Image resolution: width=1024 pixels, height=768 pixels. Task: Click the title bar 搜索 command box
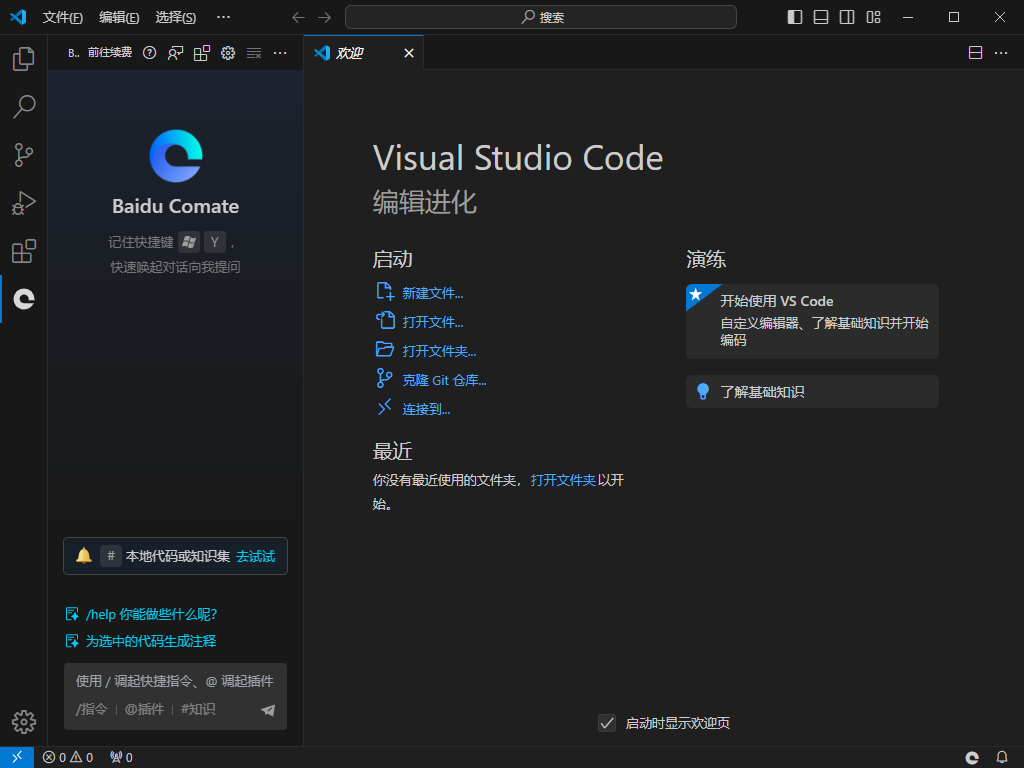[x=541, y=17]
